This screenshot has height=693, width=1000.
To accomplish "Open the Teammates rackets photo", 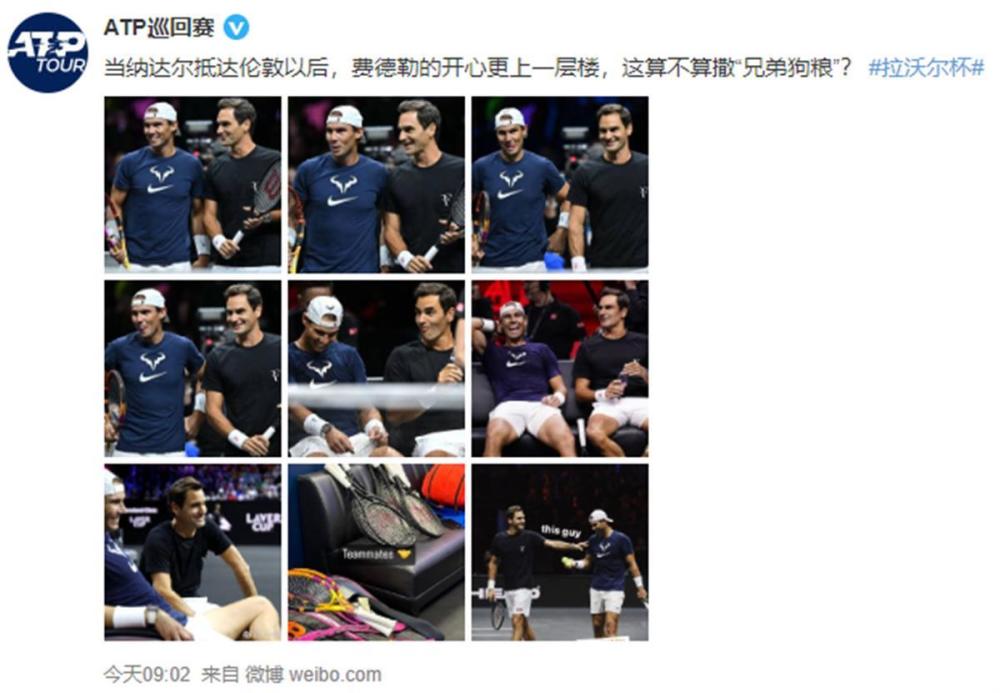I will [376, 552].
